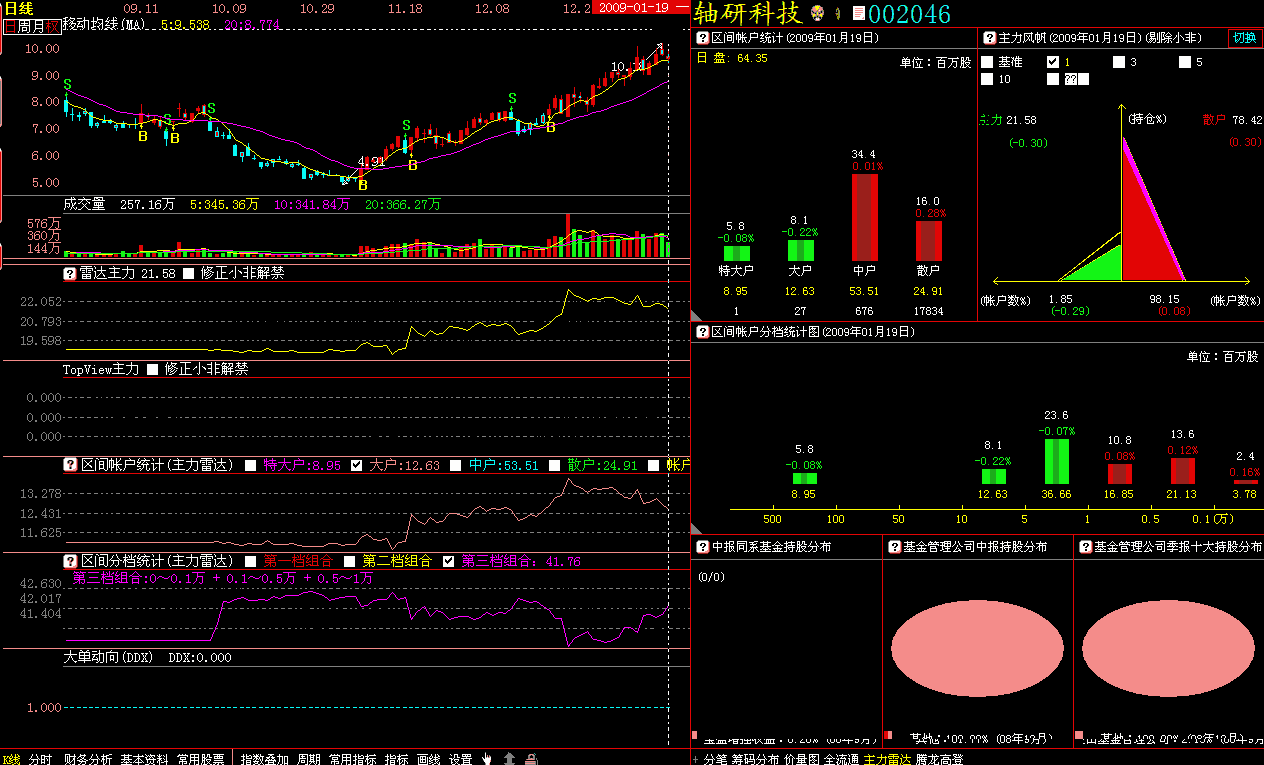This screenshot has width=1264, height=765.
Task: Click the stock code 002046
Action: [x=909, y=14]
